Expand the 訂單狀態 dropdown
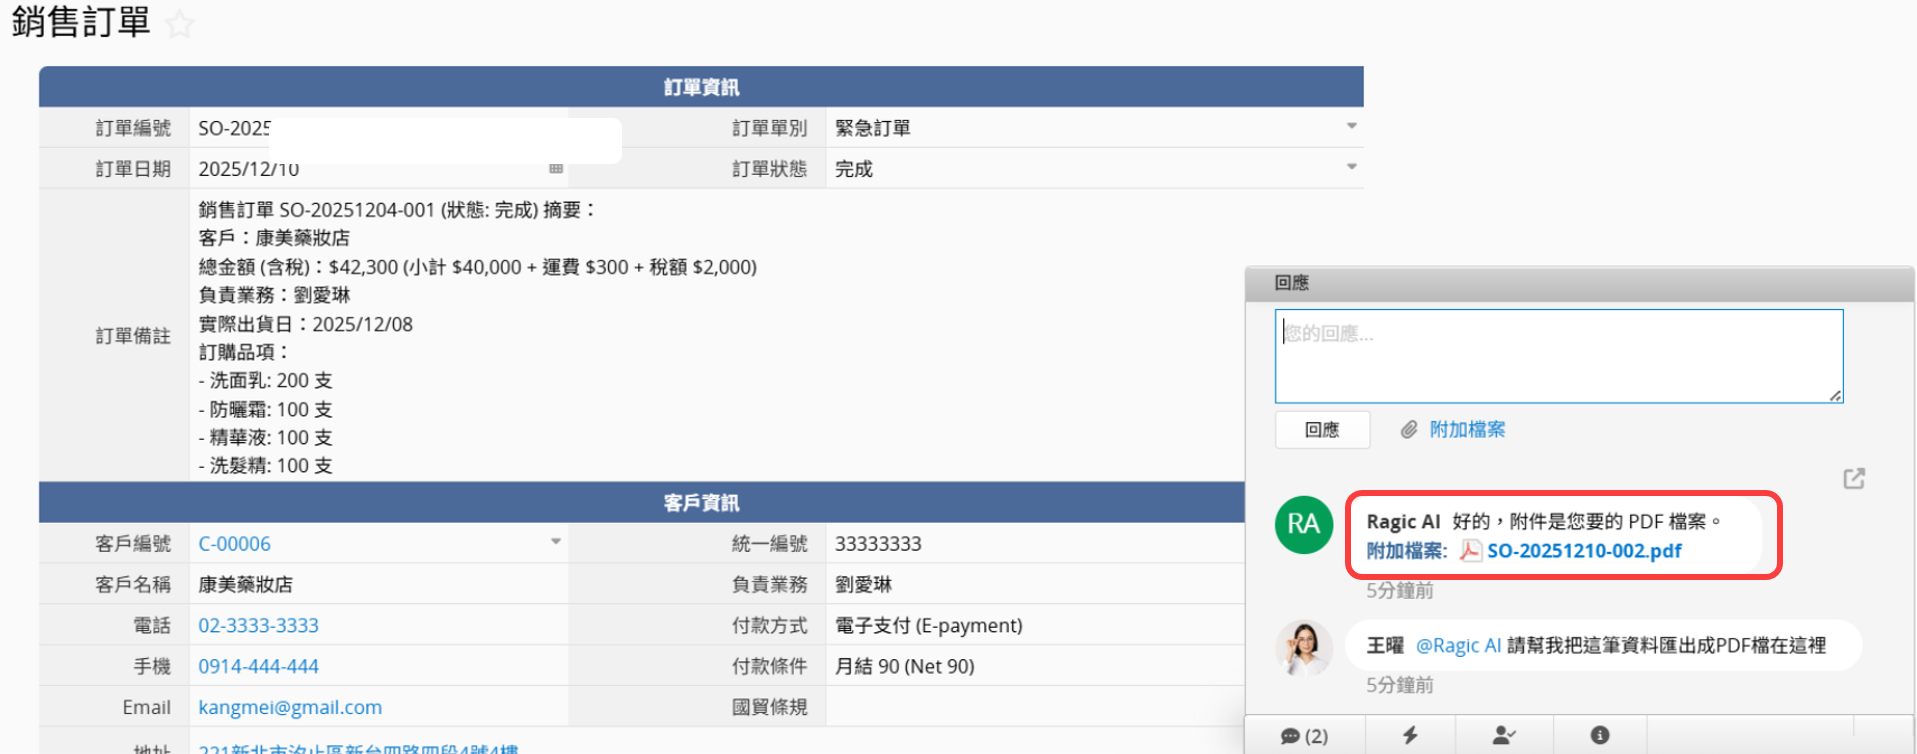The height and width of the screenshot is (754, 1917). click(x=1351, y=168)
